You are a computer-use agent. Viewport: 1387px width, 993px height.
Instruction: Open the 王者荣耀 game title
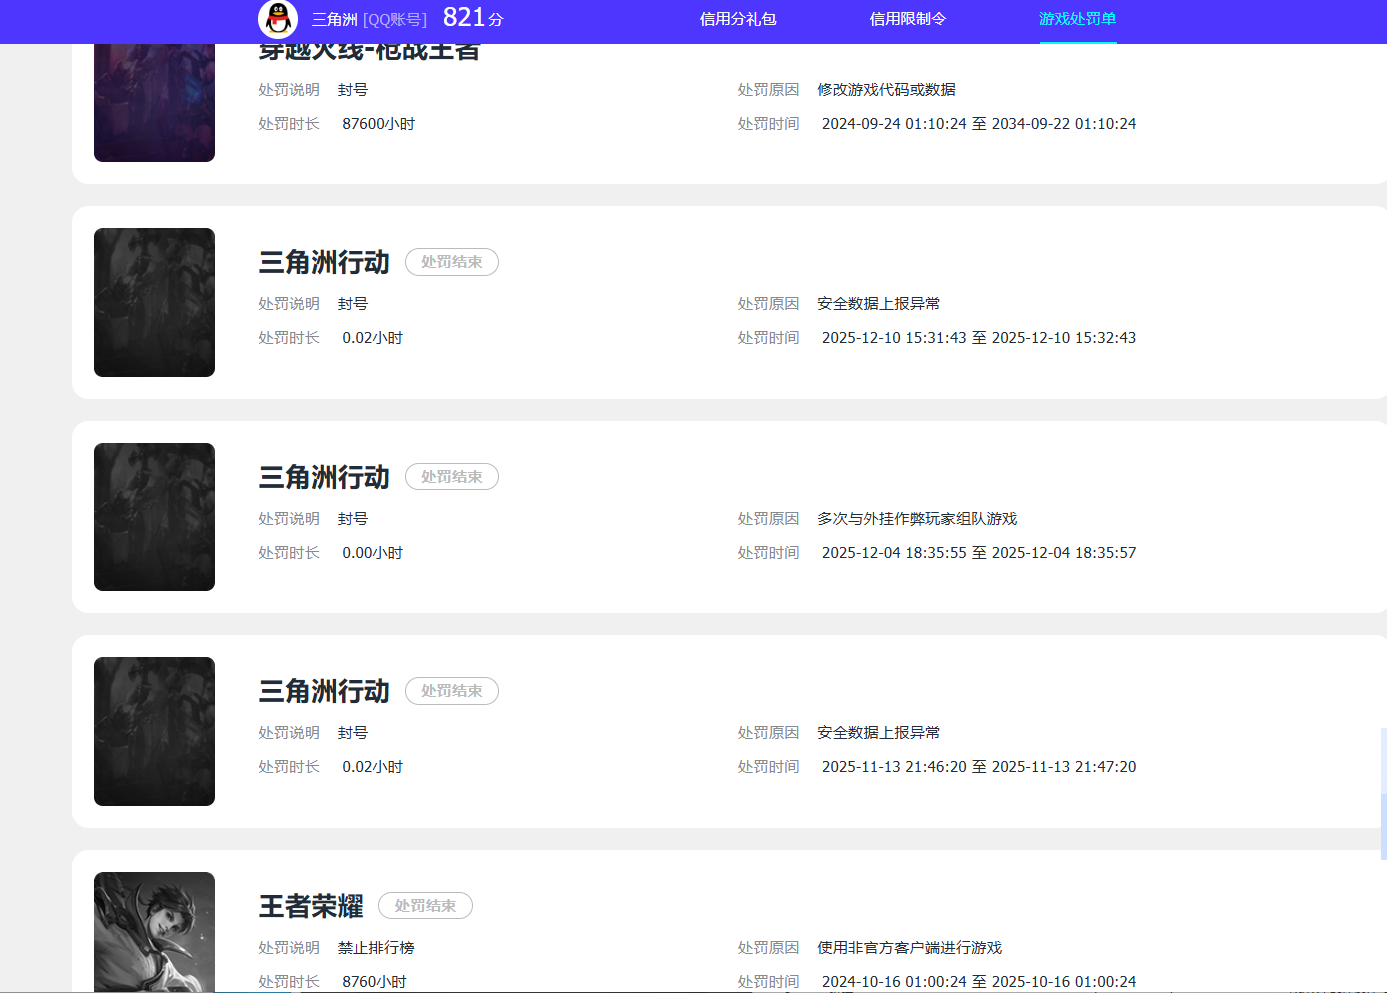(x=310, y=905)
